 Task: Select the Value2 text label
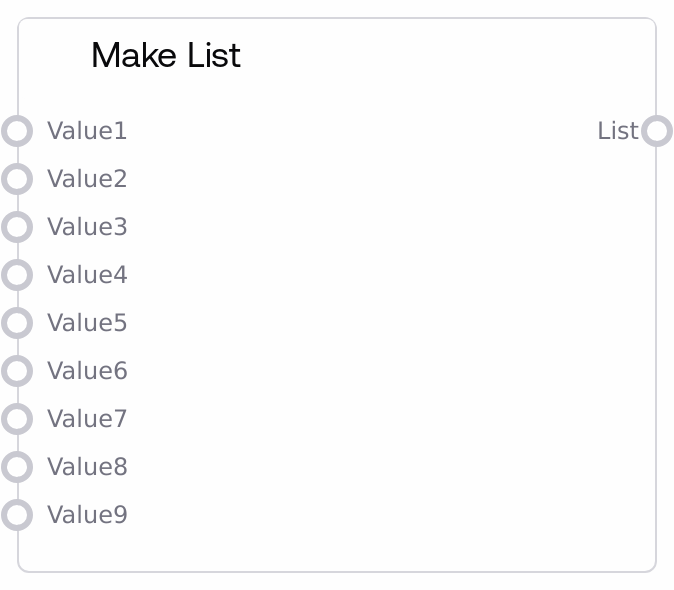pyautogui.click(x=87, y=179)
